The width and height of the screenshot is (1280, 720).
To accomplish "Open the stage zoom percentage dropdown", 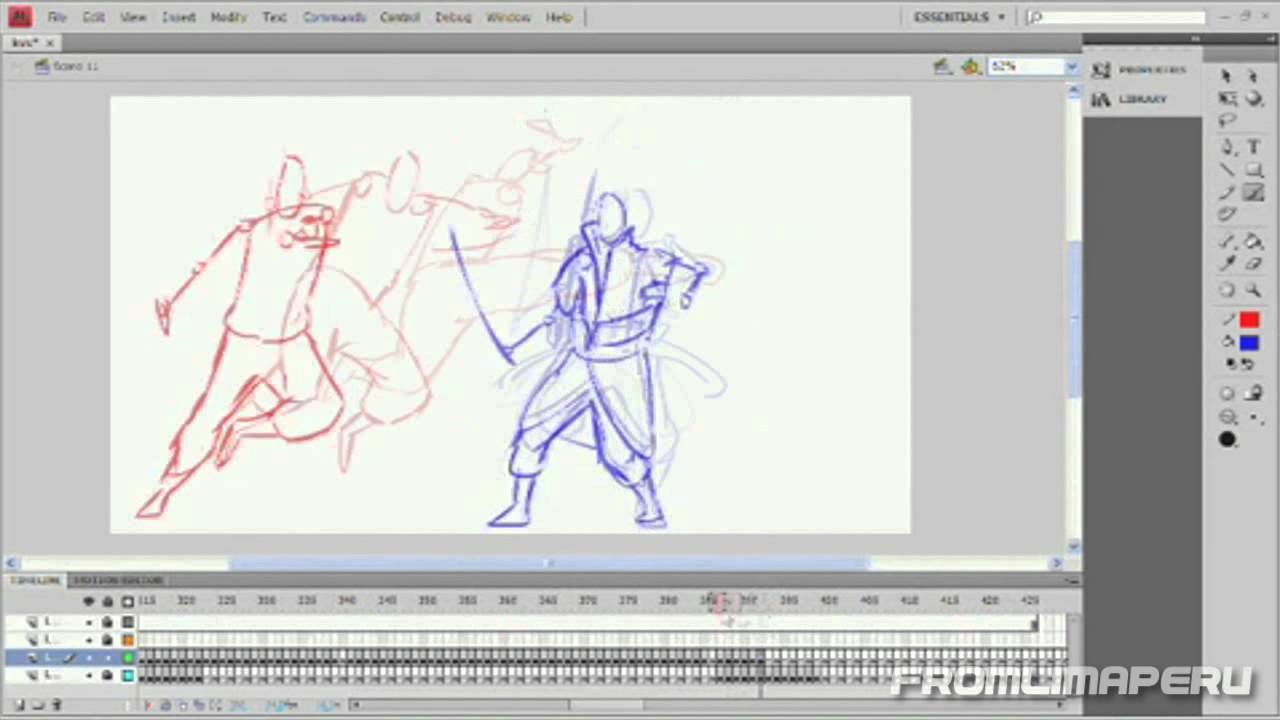I will (x=1071, y=67).
